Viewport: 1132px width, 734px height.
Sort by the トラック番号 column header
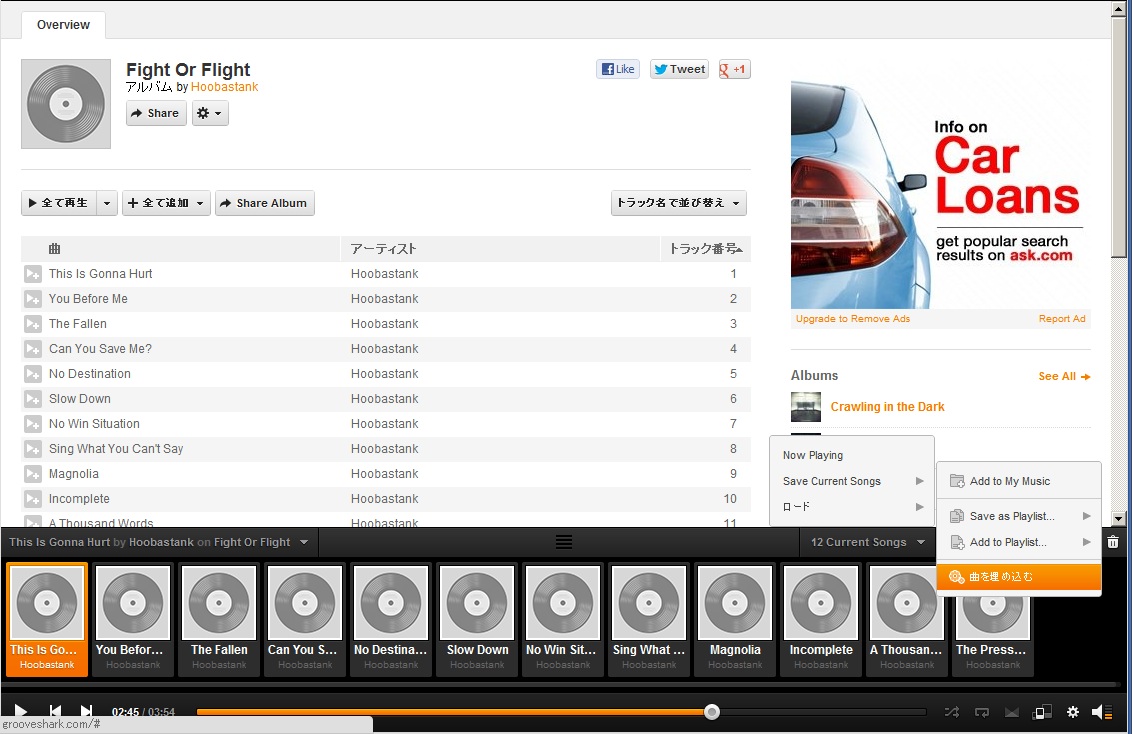705,249
